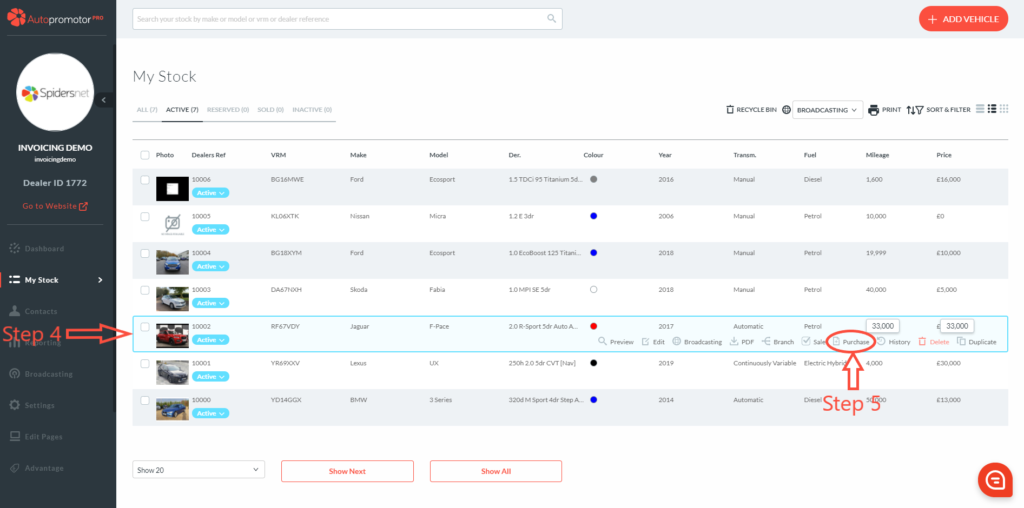The image size is (1024, 508).
Task: Delete the Jaguar F-Pace vehicle
Action: tap(933, 342)
